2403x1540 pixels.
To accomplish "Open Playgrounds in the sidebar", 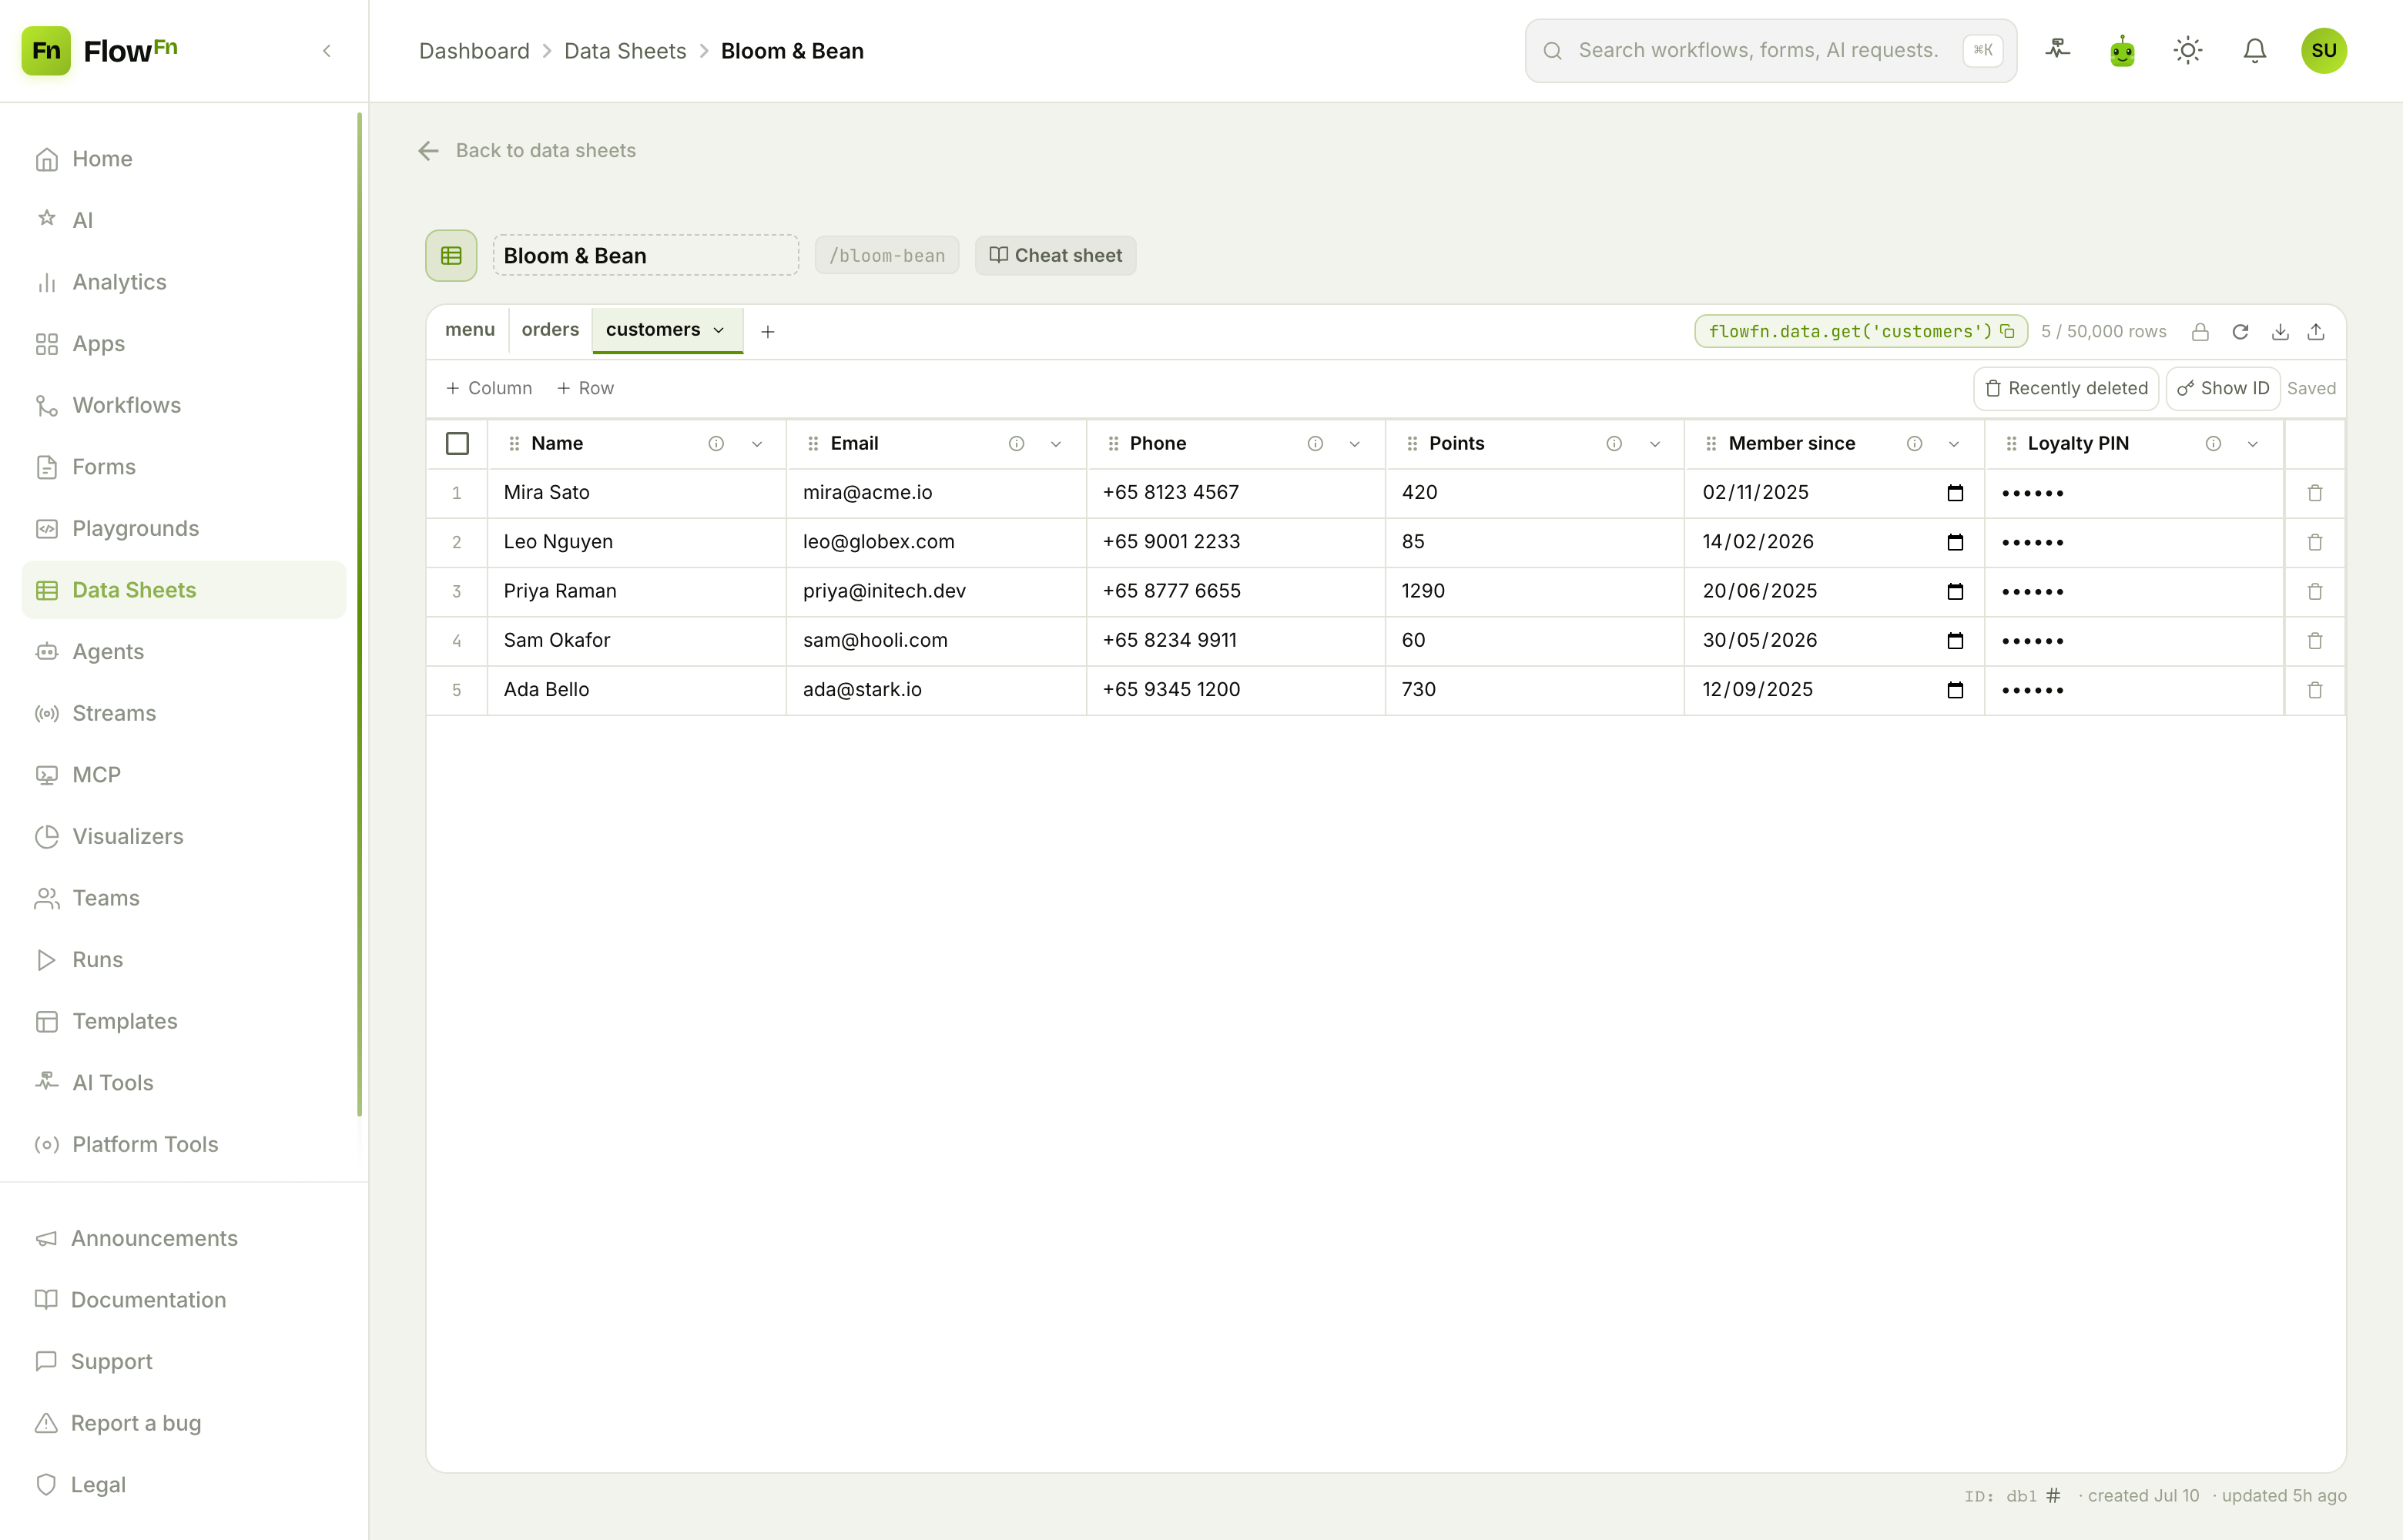I will 184,528.
